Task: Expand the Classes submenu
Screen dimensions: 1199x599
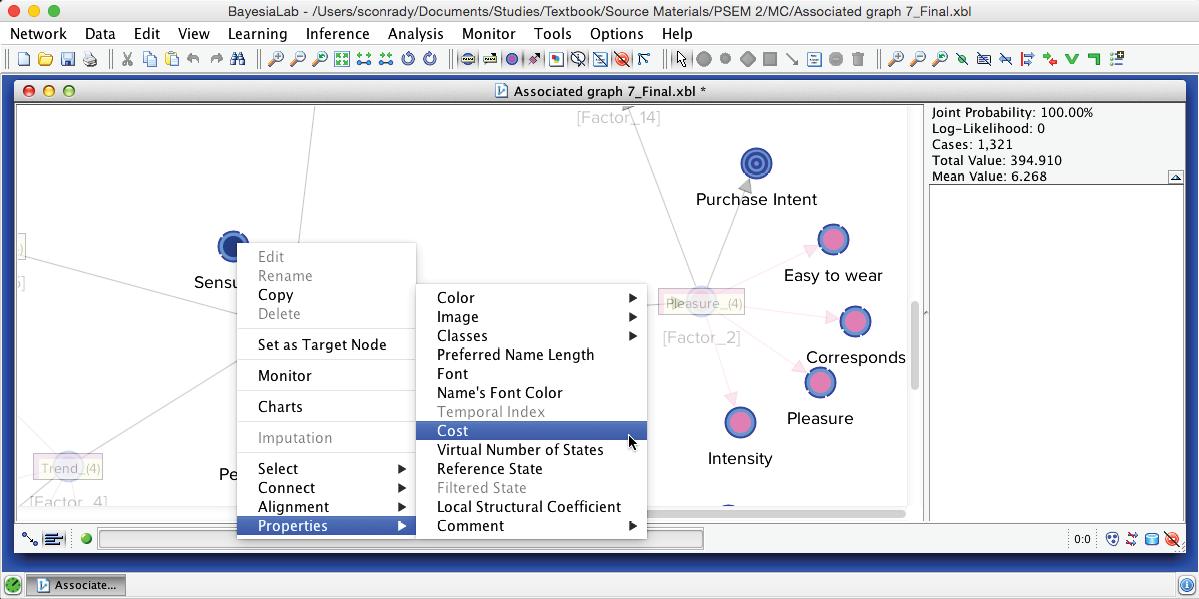Action: coord(531,336)
